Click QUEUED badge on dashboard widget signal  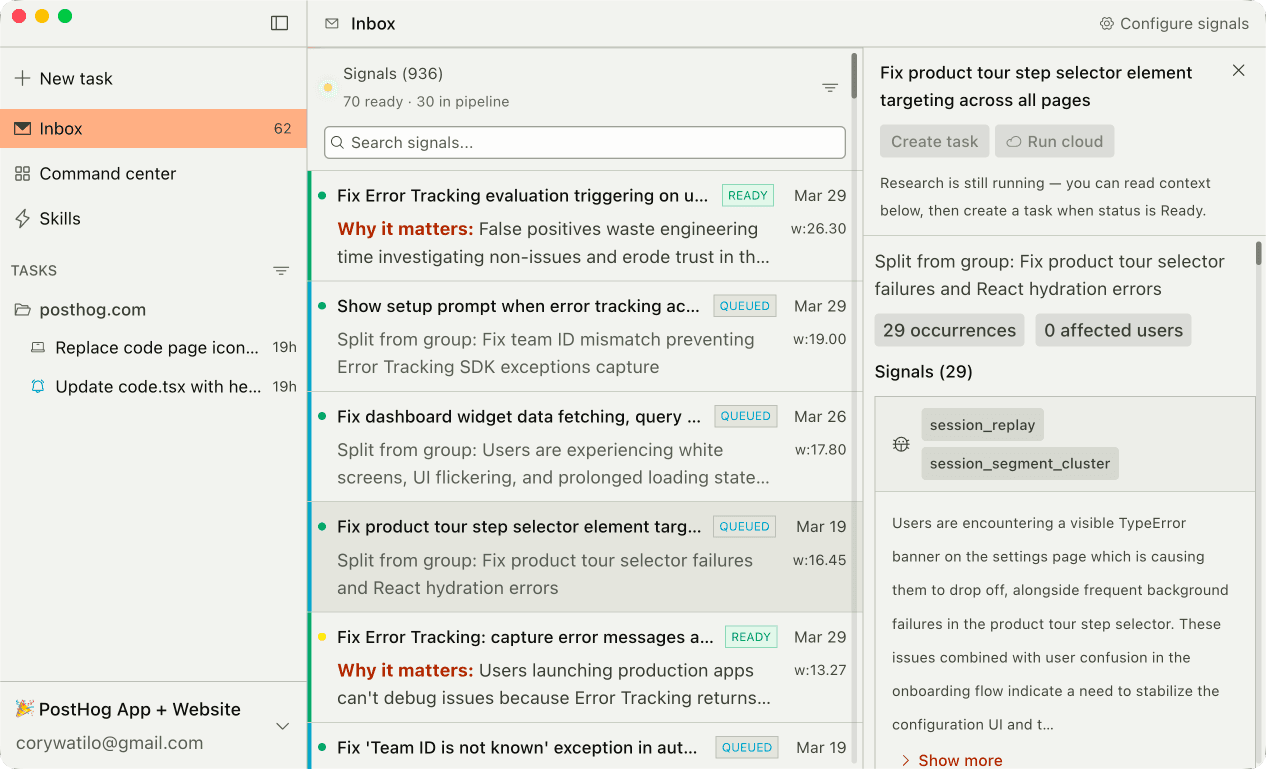(x=746, y=416)
